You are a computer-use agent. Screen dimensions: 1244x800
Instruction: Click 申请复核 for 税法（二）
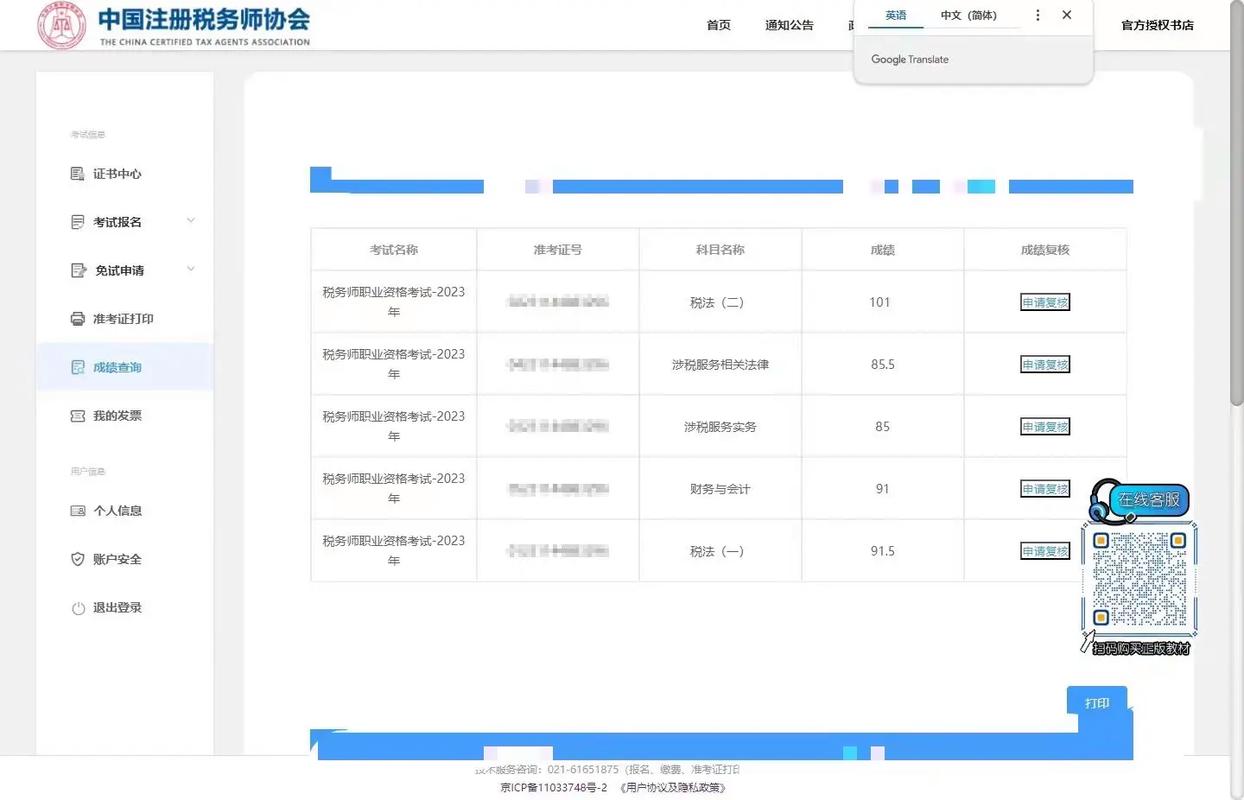click(x=1044, y=301)
